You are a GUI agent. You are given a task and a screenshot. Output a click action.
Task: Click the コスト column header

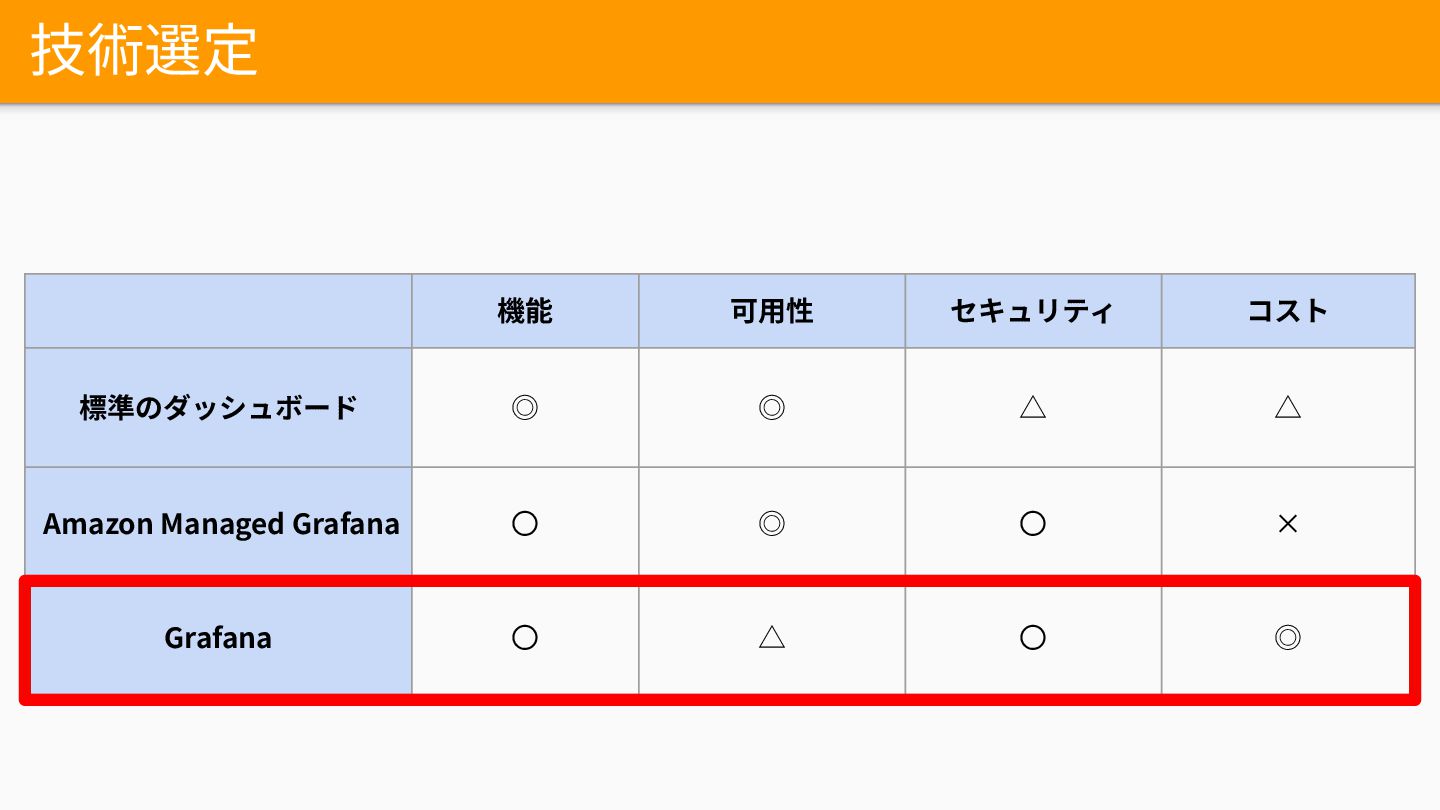(x=1288, y=311)
